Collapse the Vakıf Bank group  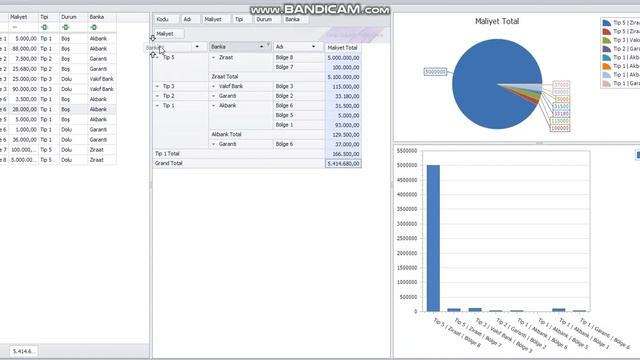pos(213,87)
